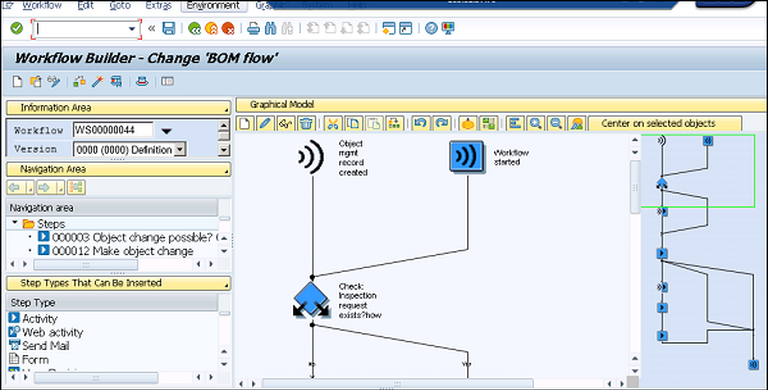Zoom in with magnifier plus icon
This screenshot has width=768, height=390.
pyautogui.click(x=535, y=123)
